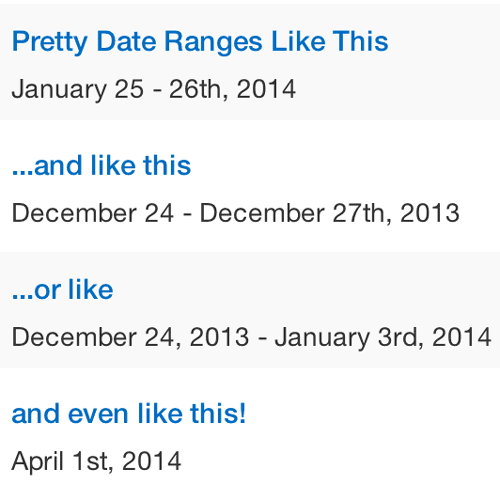Open the 'and even like this!' link

(x=129, y=413)
